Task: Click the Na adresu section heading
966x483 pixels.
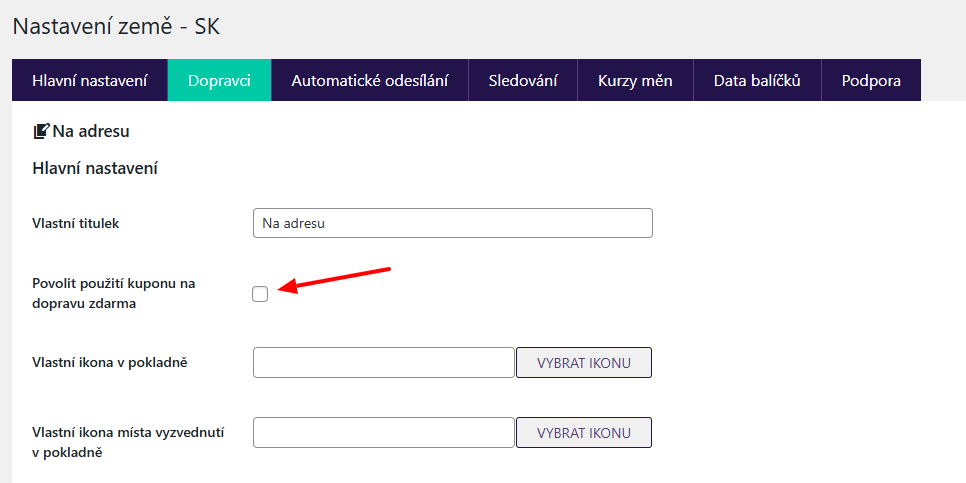Action: 91,131
